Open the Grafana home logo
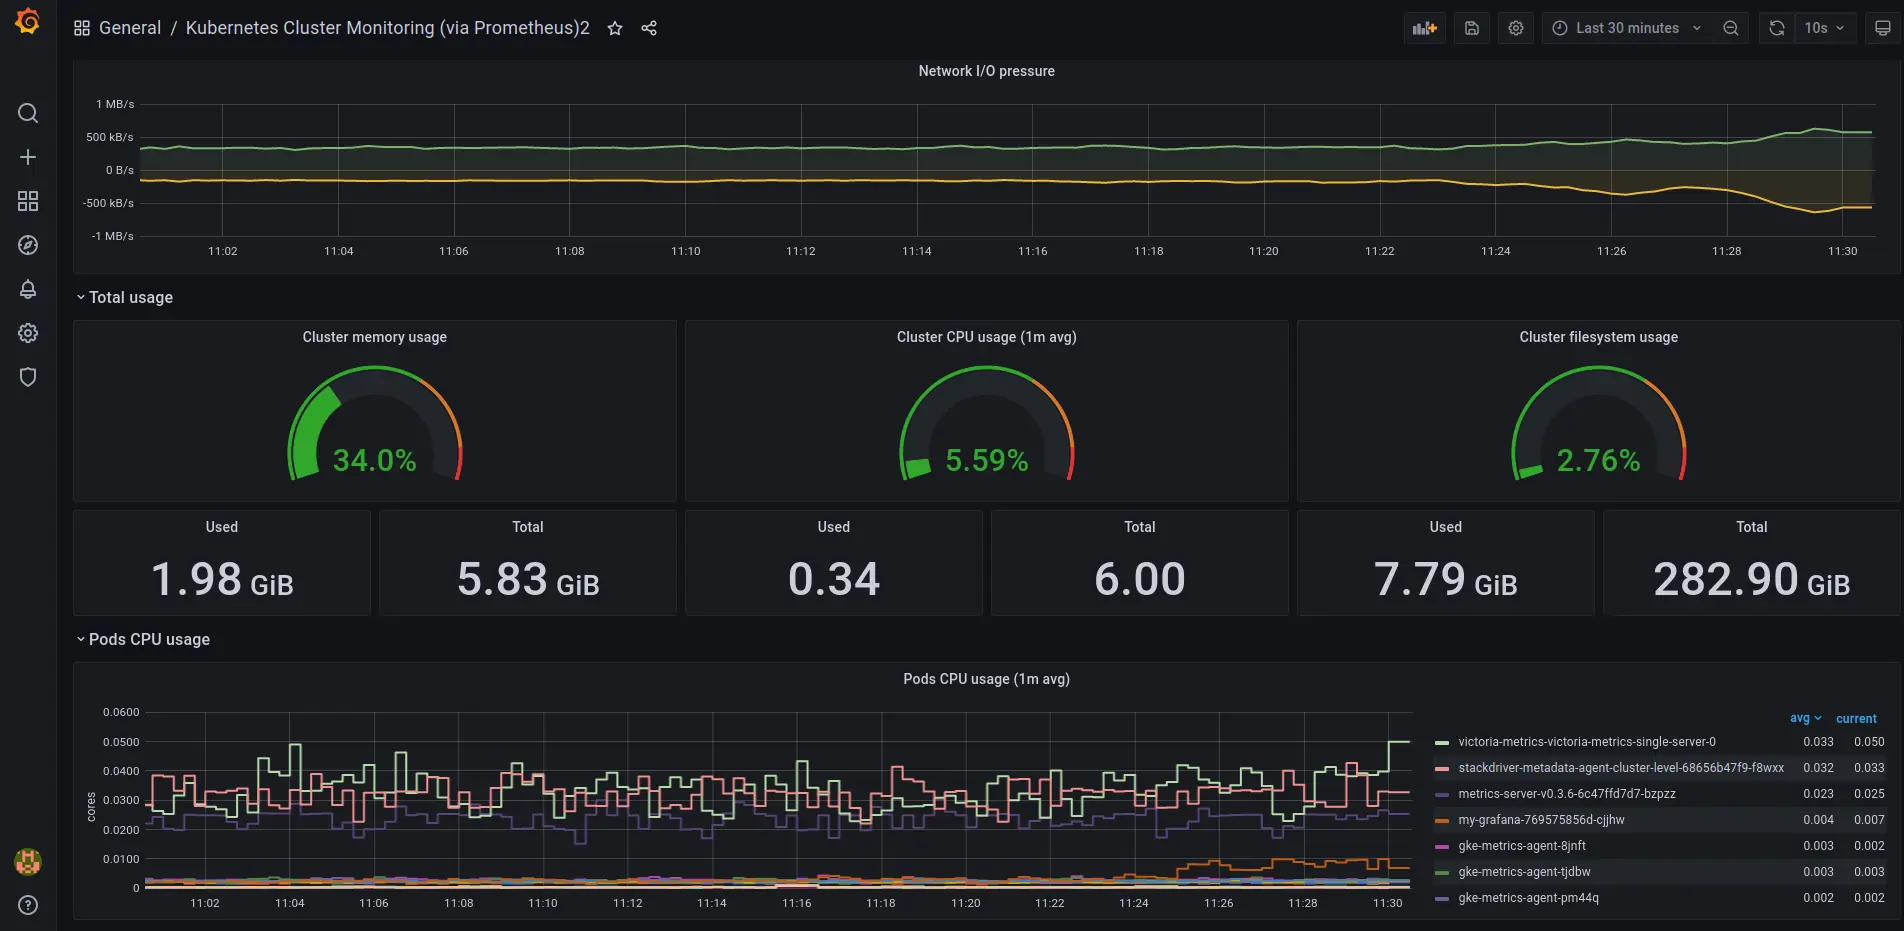This screenshot has width=1904, height=931. [28, 21]
